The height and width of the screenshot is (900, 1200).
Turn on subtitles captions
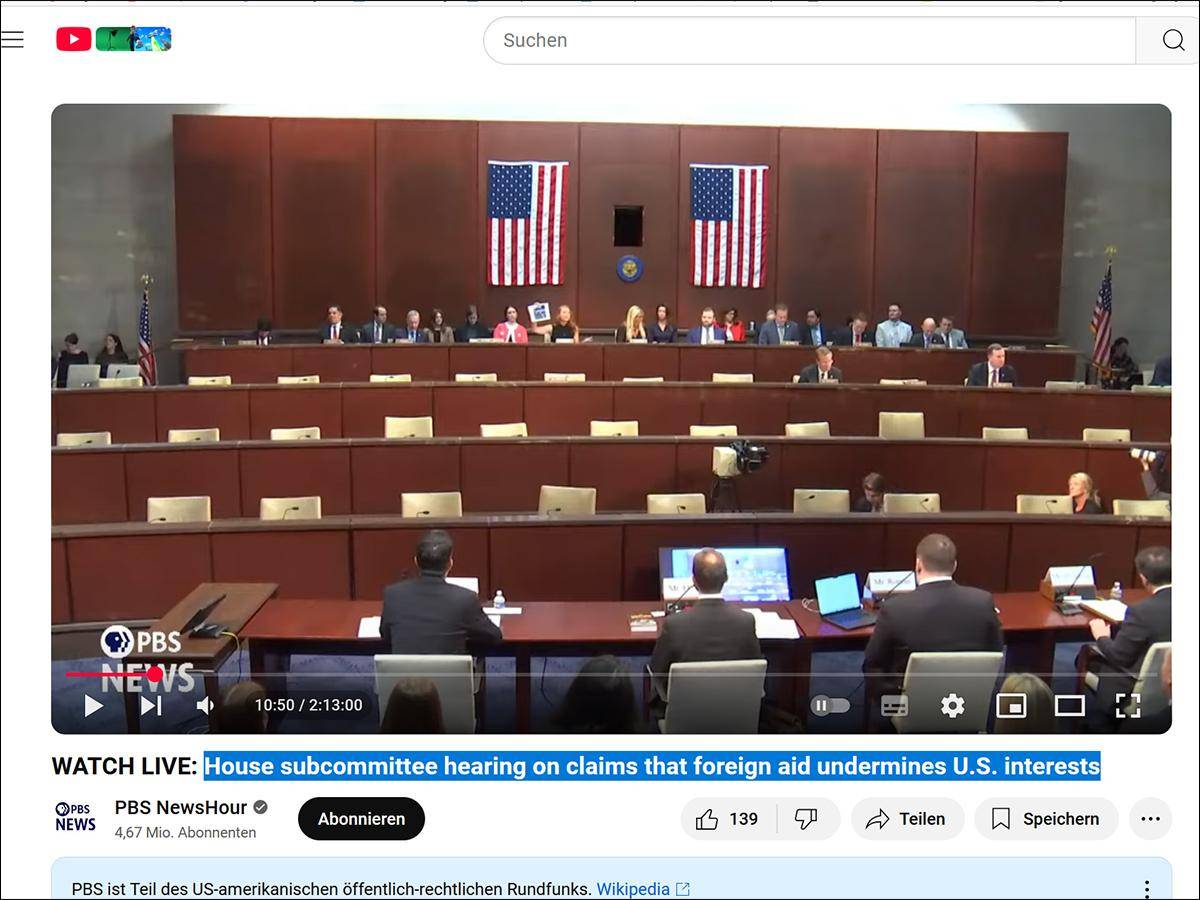coord(894,706)
